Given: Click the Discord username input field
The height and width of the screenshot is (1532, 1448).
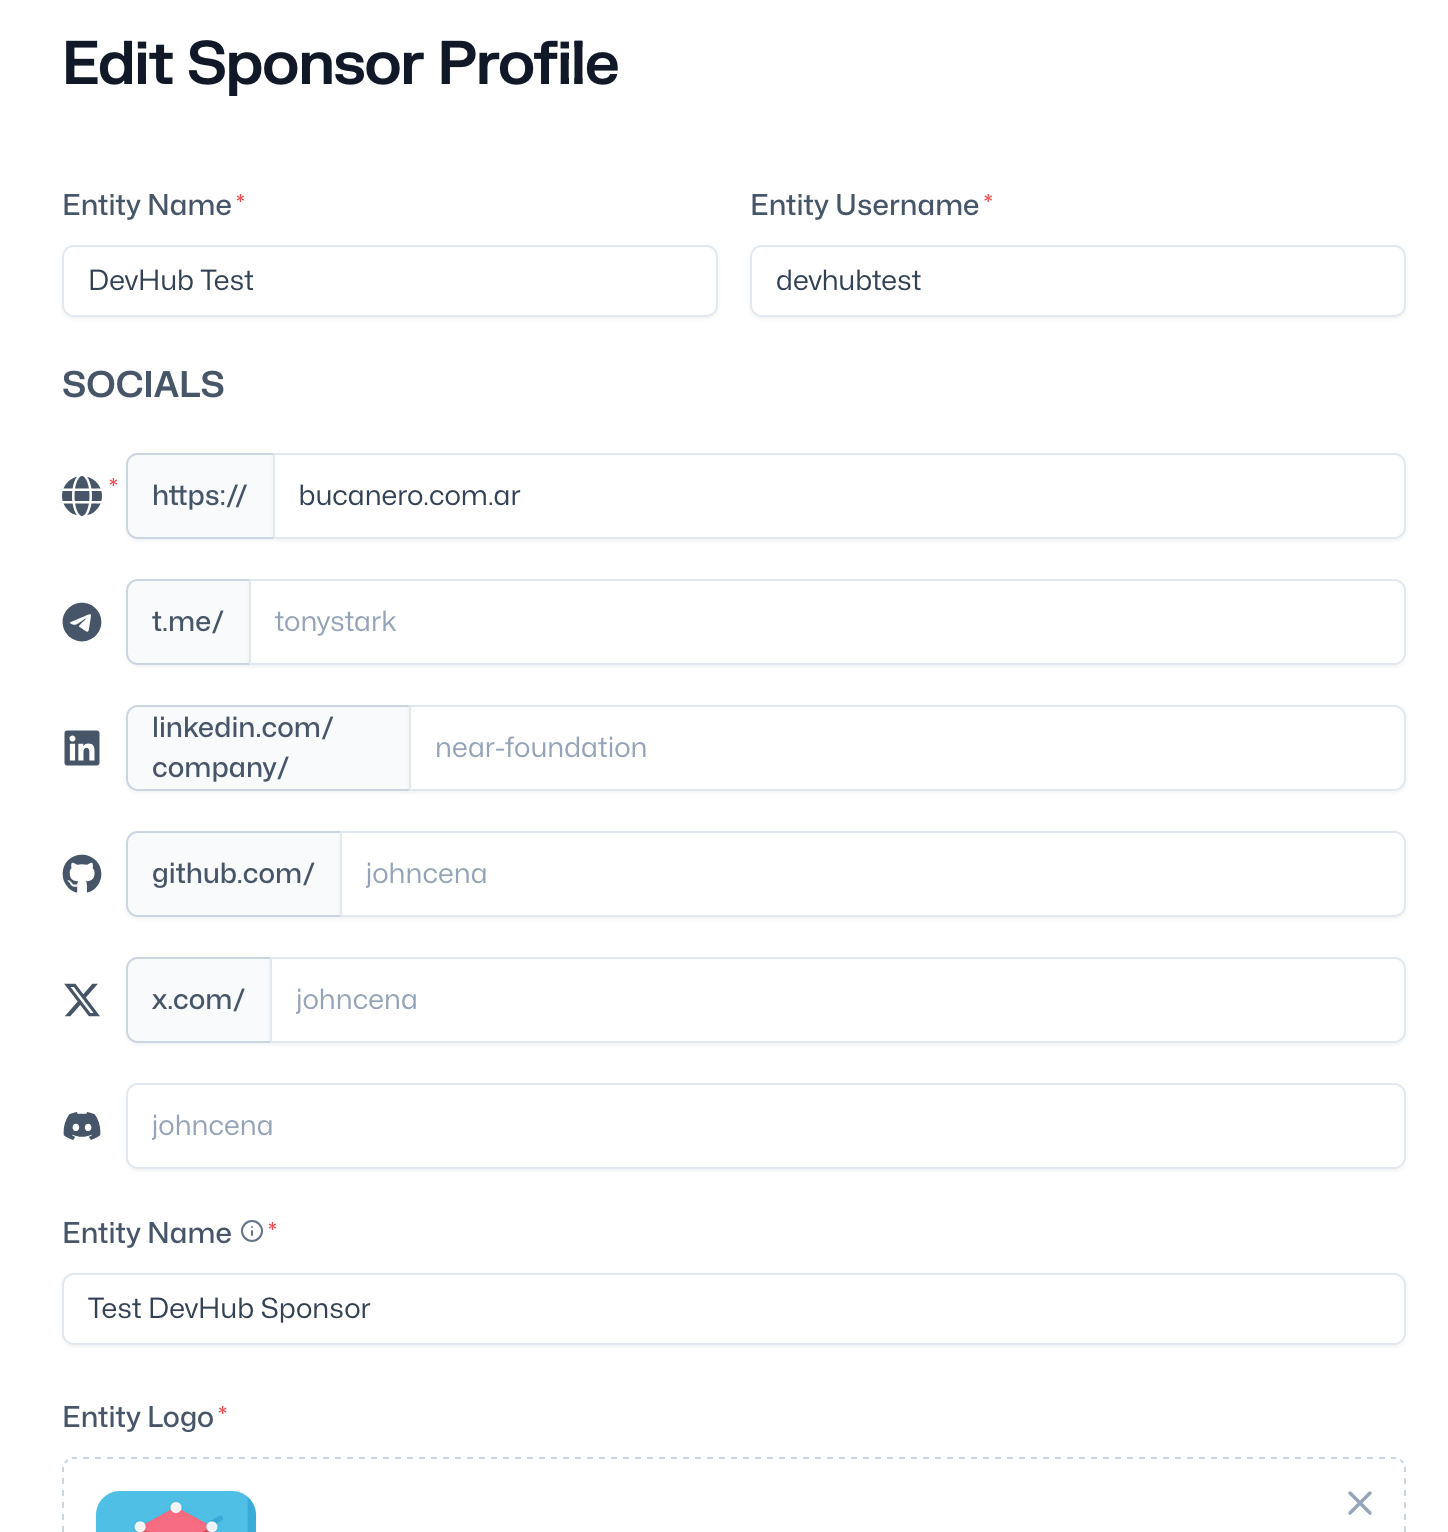Looking at the screenshot, I should click(766, 1126).
